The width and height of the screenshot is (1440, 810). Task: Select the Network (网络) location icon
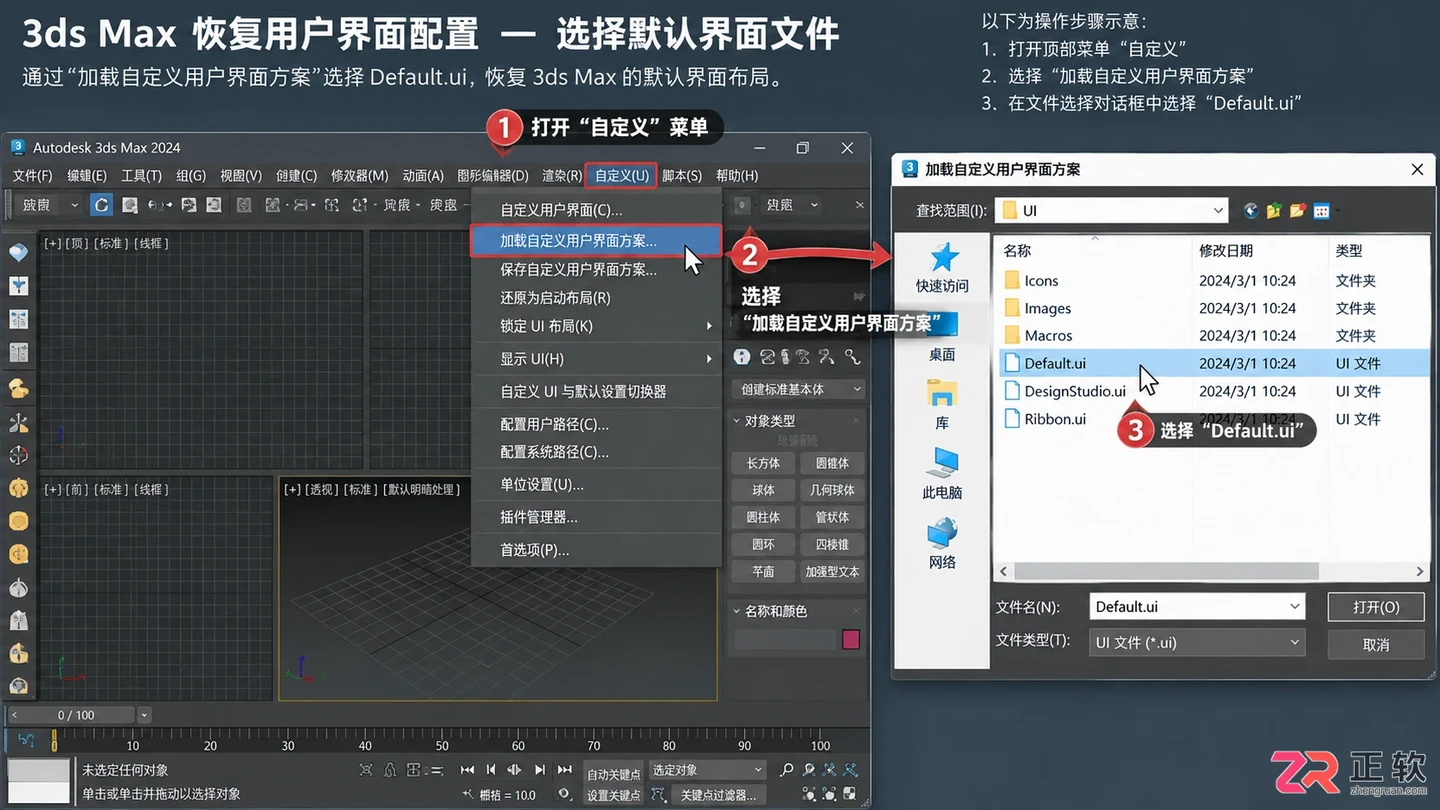[x=942, y=532]
